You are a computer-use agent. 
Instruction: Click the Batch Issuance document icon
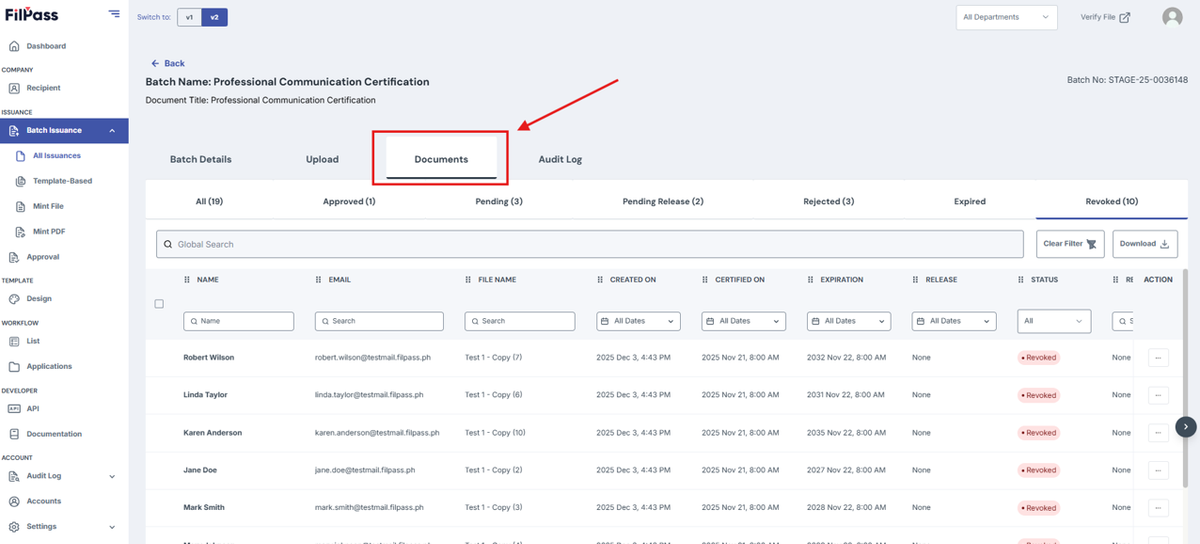14,130
